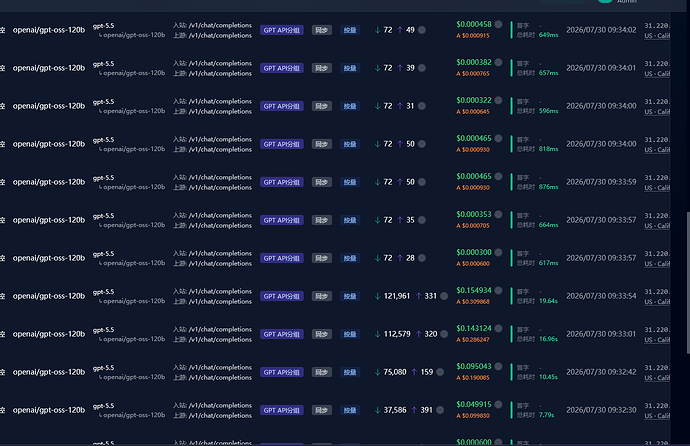This screenshot has width=690, height=446.
Task: Click cost detail icon next to $0.095043
Action: 498,366
